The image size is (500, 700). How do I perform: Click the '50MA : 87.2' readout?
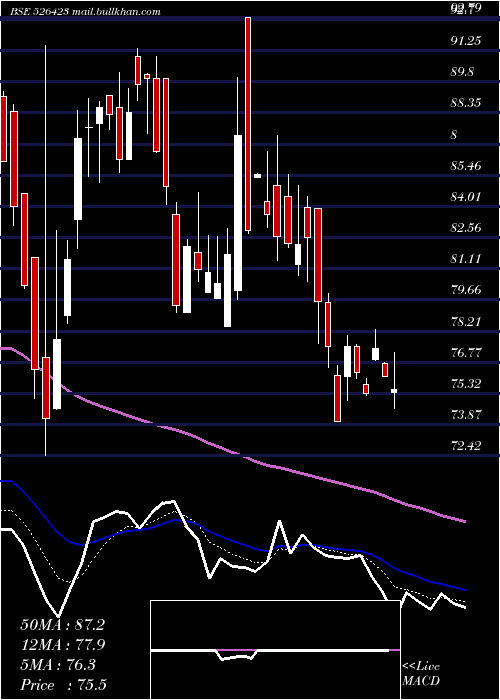[63, 625]
